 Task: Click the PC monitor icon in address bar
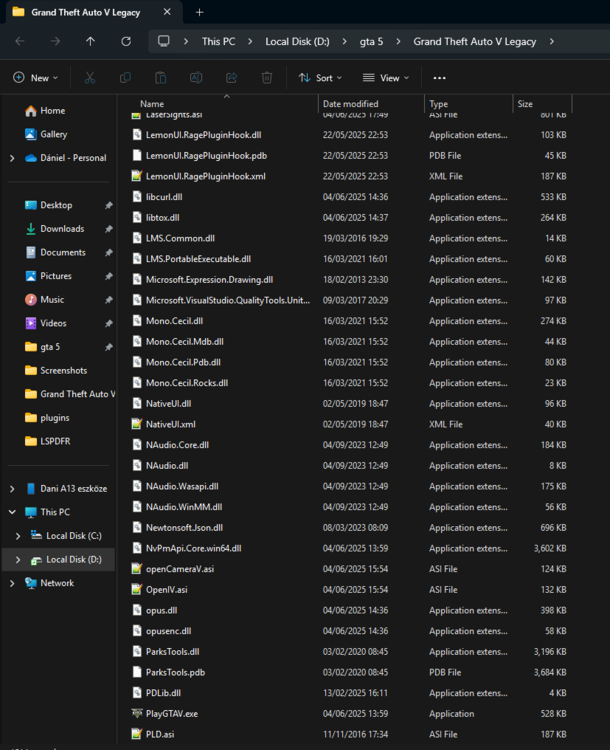coord(164,41)
